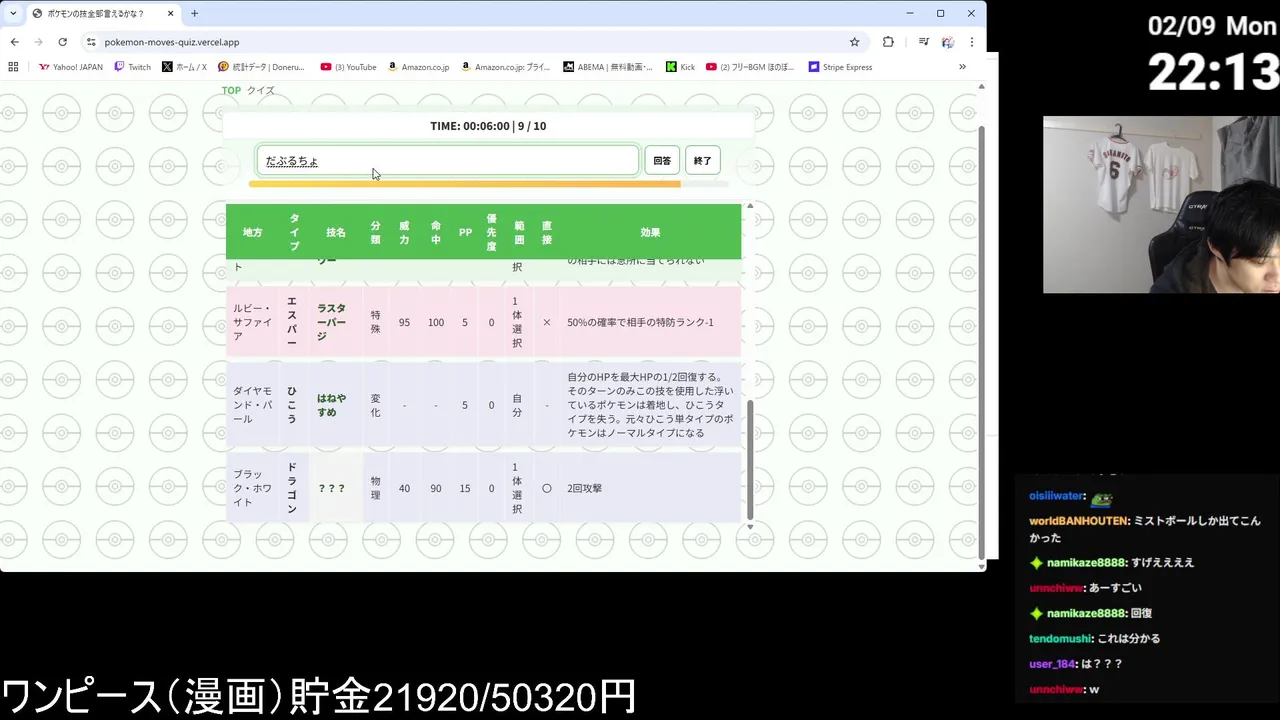Submit answer with the 回答 button
Viewport: 1280px width, 720px height.
click(x=662, y=160)
